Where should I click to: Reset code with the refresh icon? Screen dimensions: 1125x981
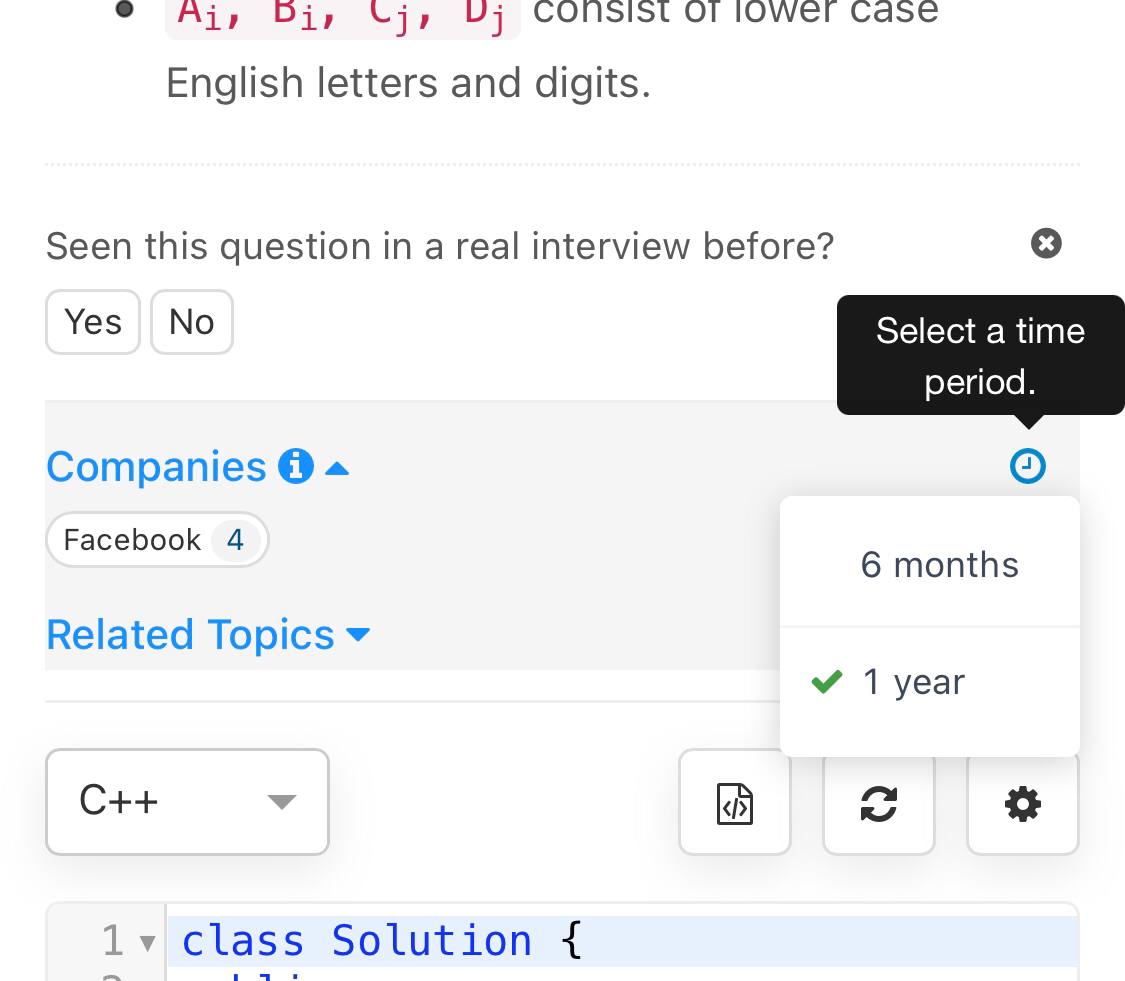[879, 802]
